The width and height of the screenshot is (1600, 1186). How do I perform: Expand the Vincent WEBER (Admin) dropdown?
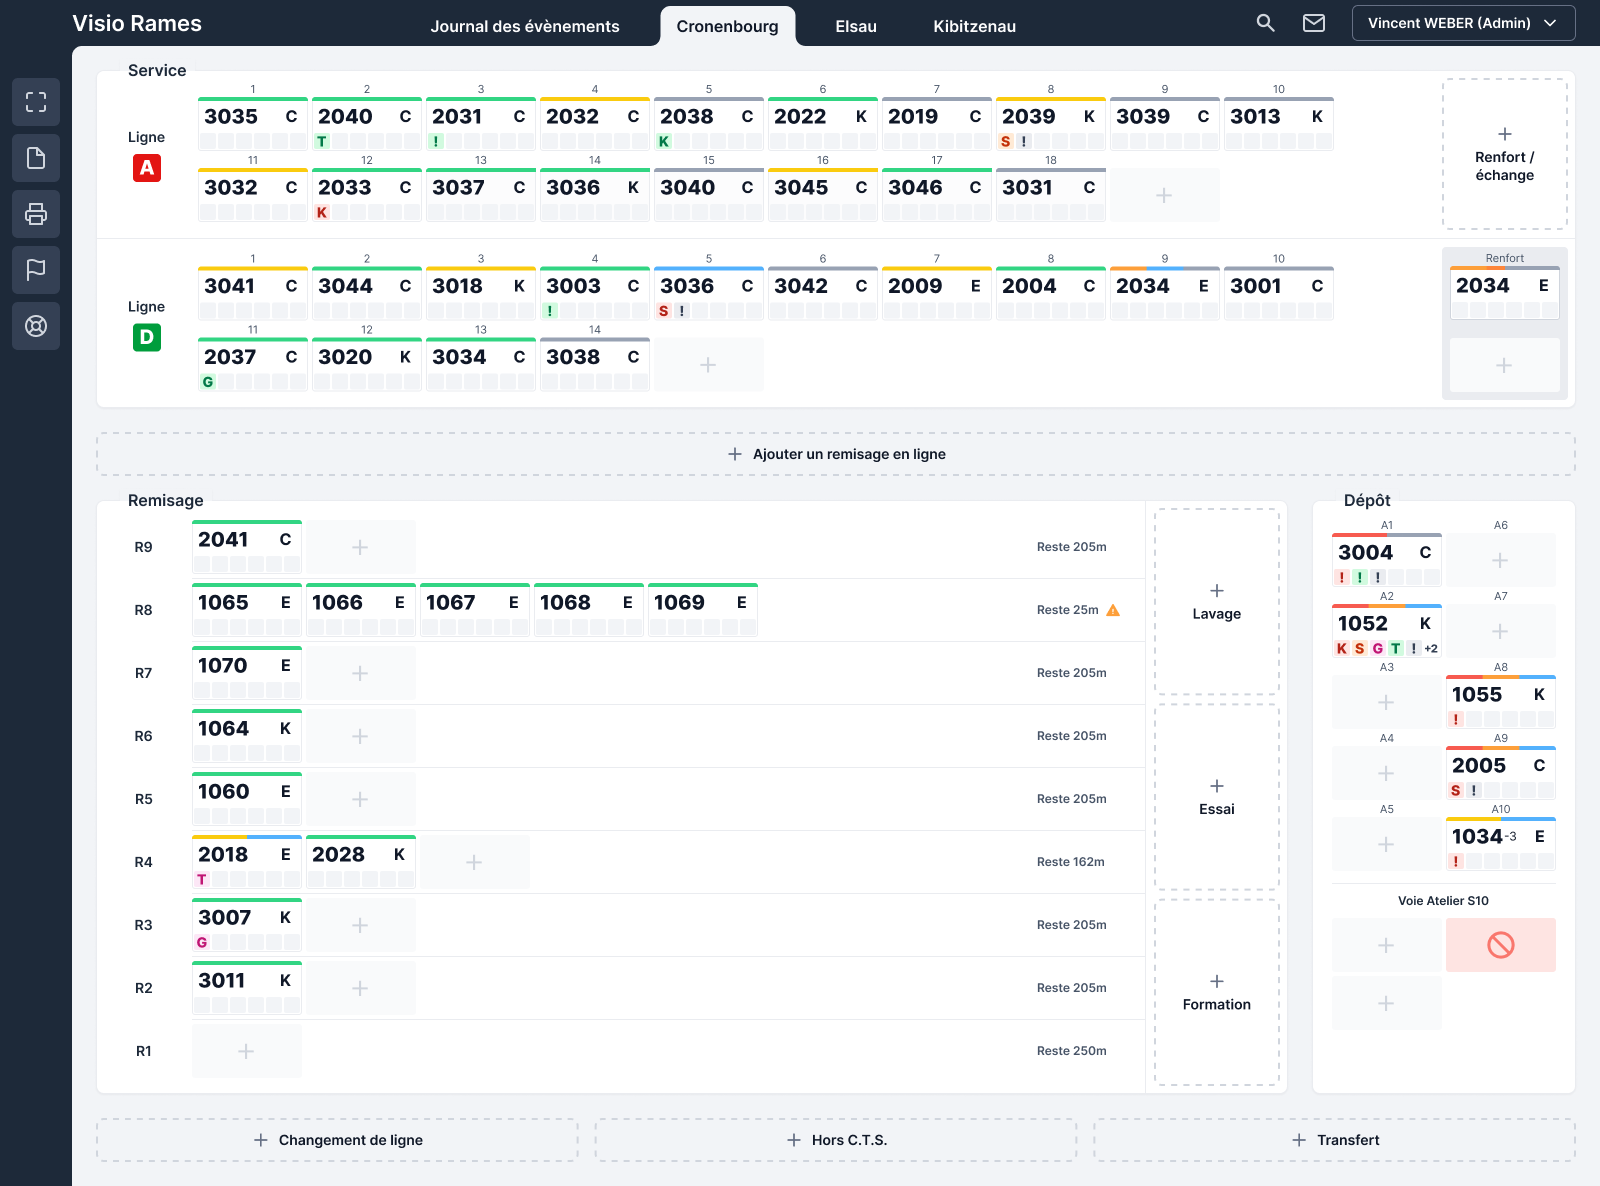1463,23
